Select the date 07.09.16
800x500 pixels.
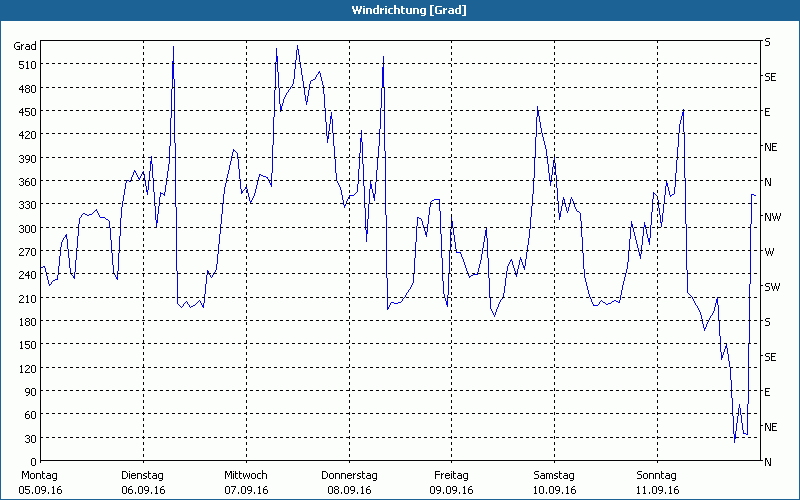[x=246, y=490]
